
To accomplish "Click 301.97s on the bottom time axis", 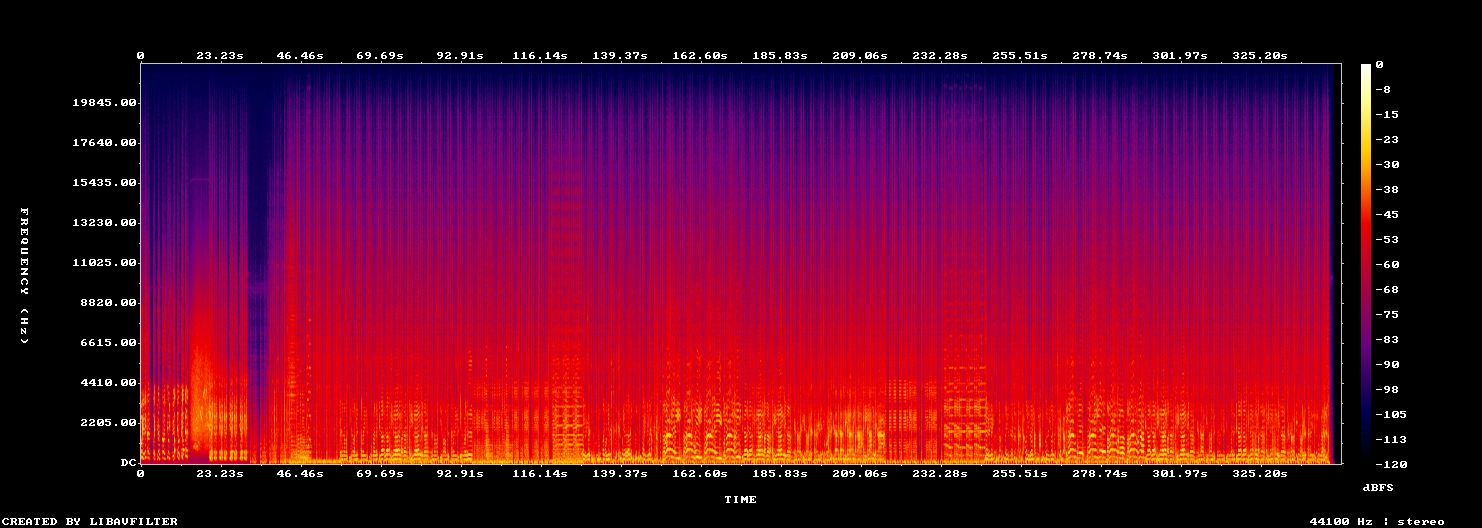I will 1180,473.
